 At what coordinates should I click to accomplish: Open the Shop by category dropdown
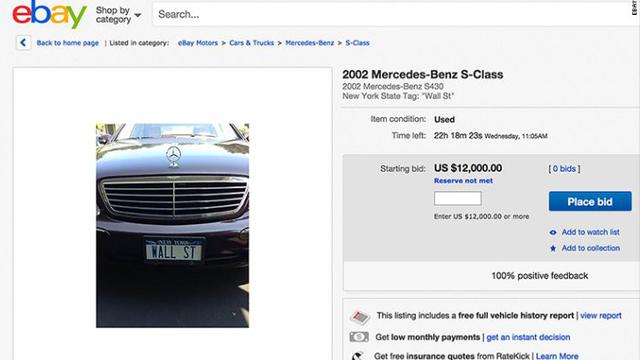118,15
